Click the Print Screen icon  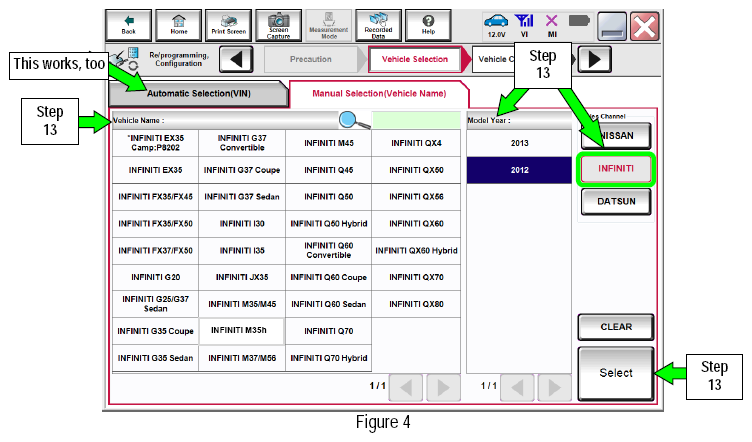pos(228,25)
